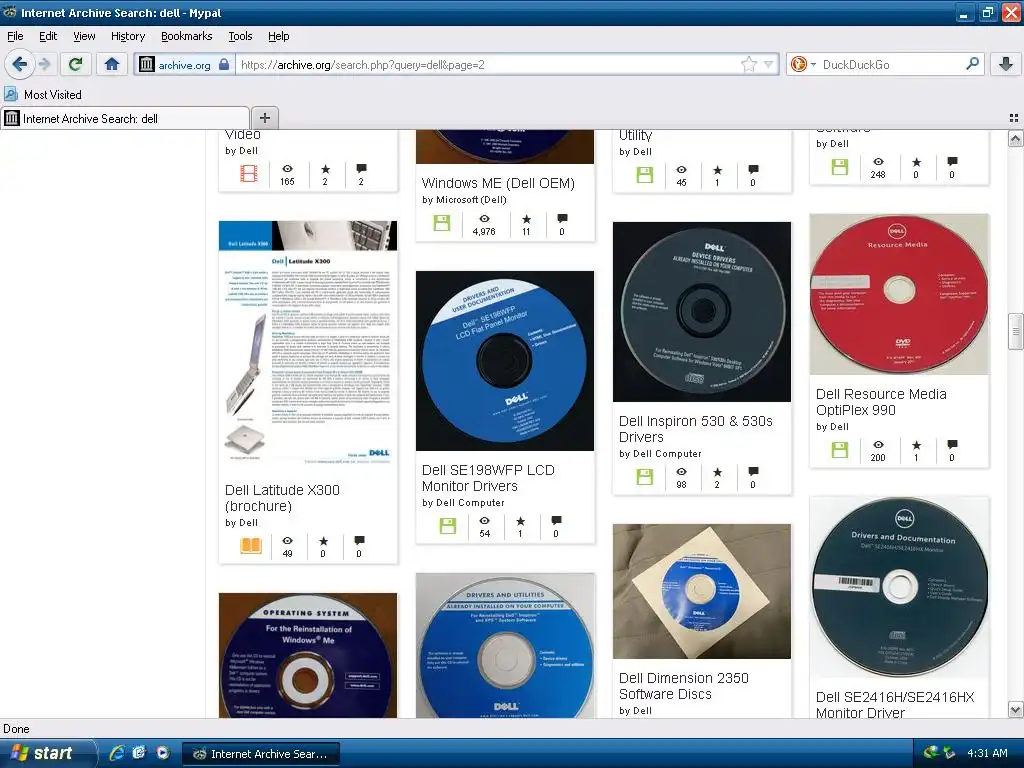Open the browser home page

(112, 64)
